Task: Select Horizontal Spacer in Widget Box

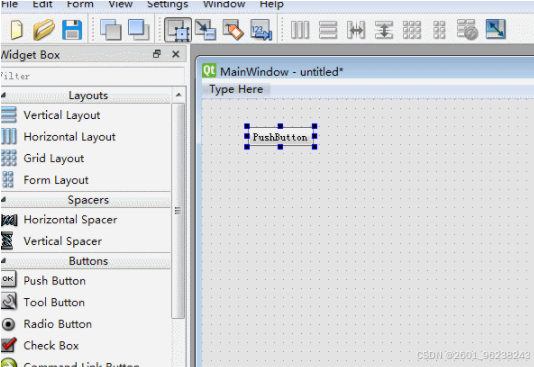Action: pos(85,220)
